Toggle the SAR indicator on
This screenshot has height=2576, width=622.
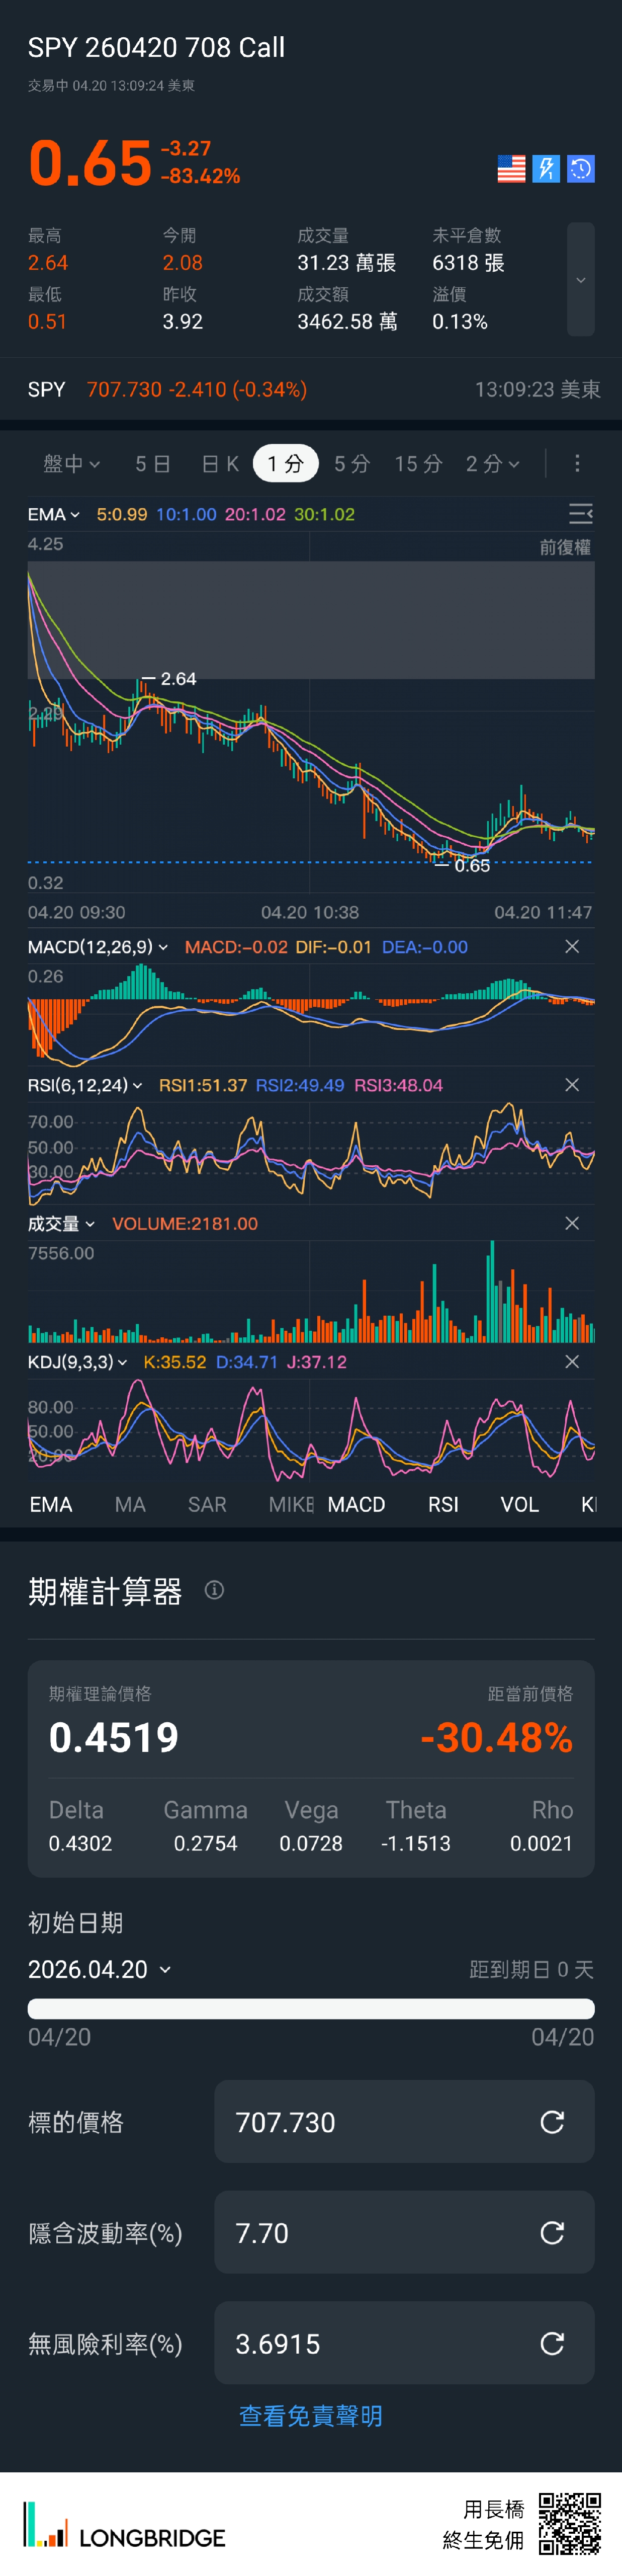pos(207,1505)
